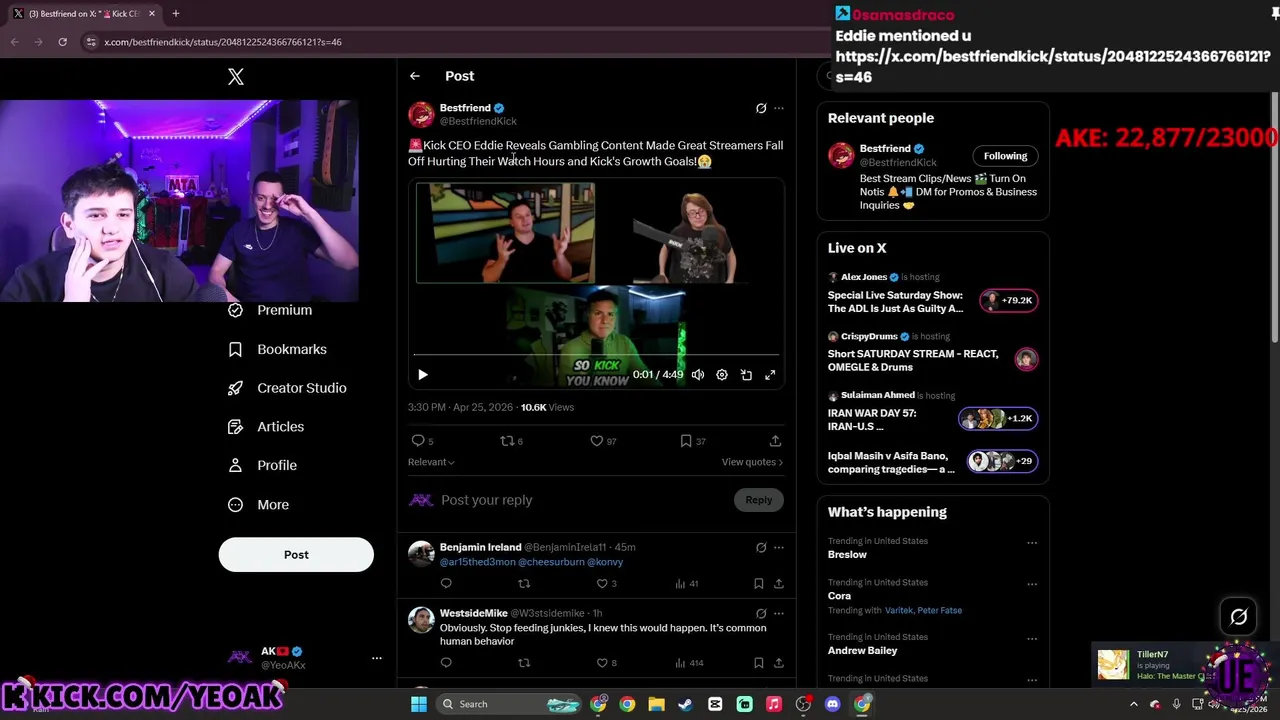Expand the More menu in sidebar
Viewport: 1280px width, 720px height.
click(259, 505)
